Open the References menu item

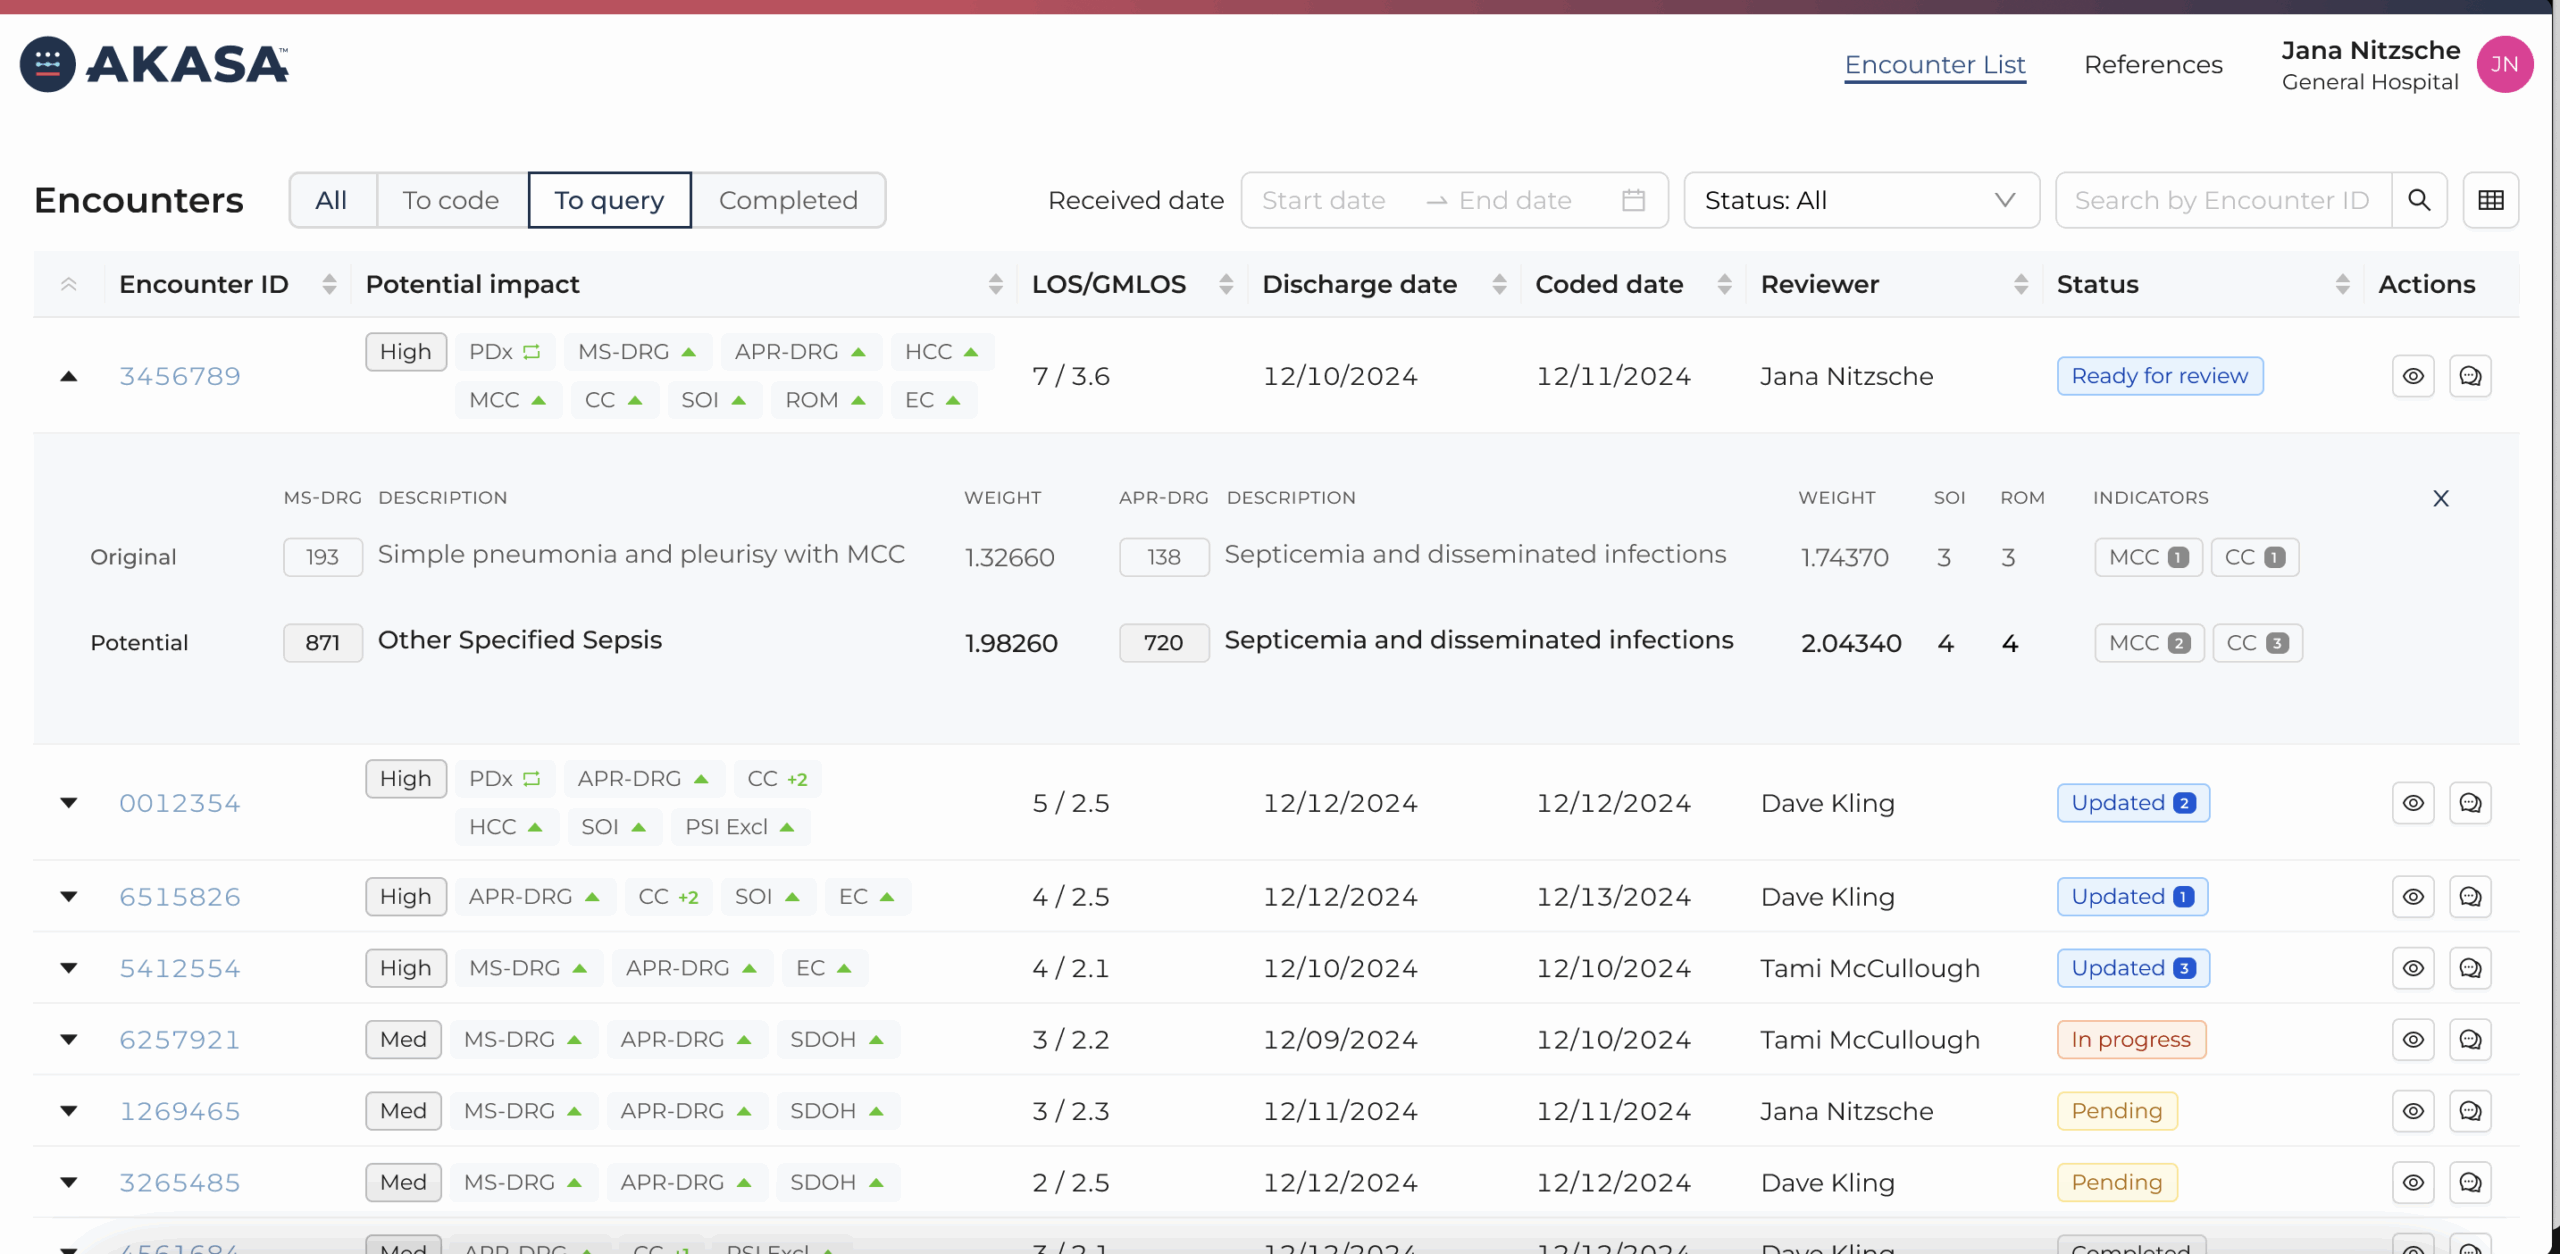click(2152, 64)
